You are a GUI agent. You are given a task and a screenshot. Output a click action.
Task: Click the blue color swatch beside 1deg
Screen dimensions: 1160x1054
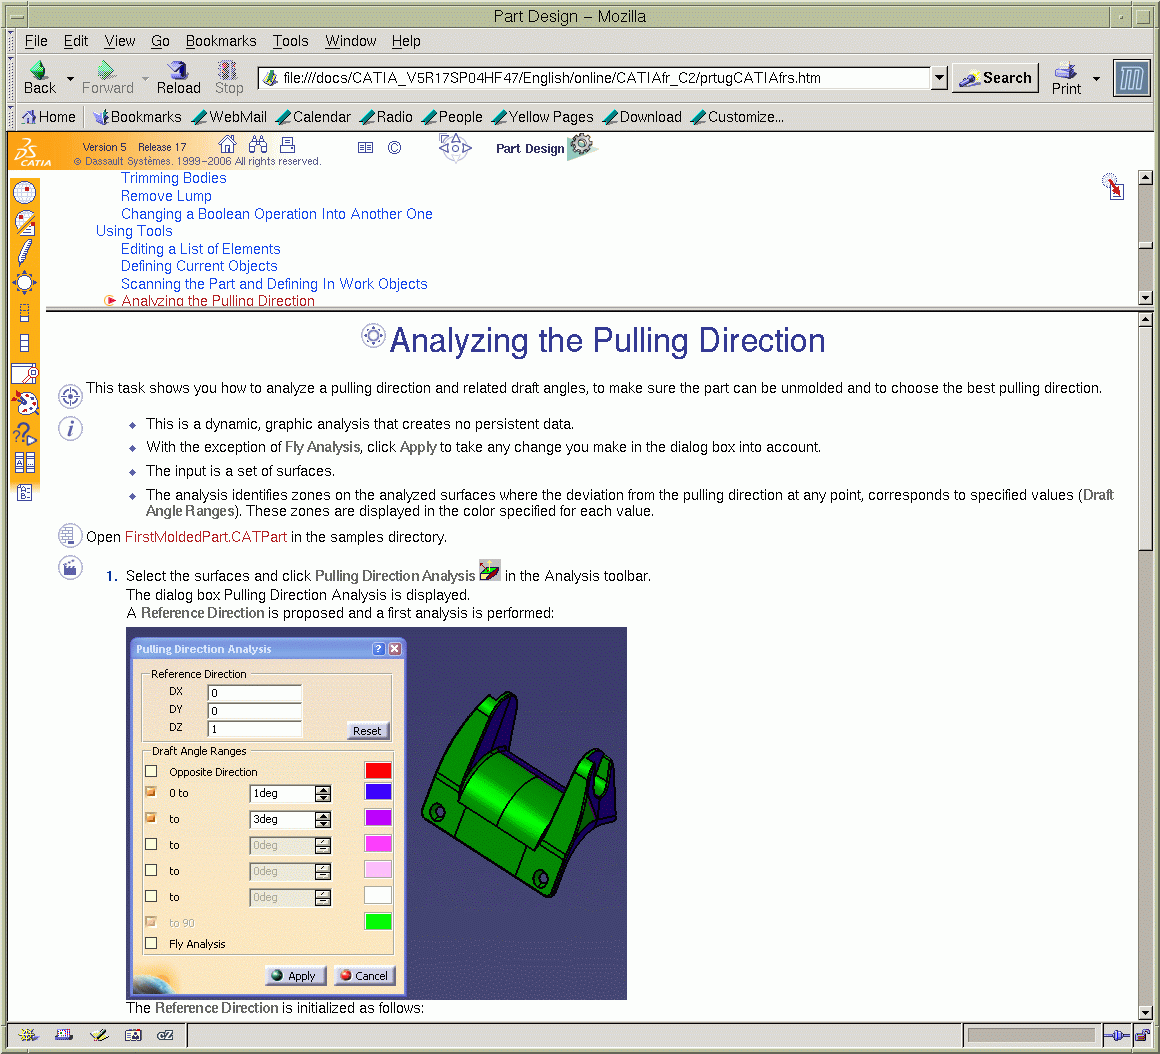coord(378,792)
